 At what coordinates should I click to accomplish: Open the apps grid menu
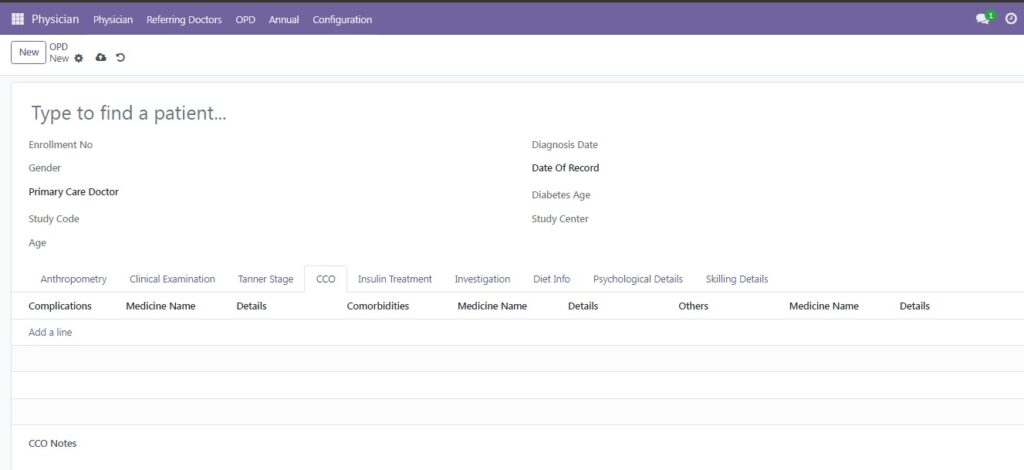tap(17, 19)
